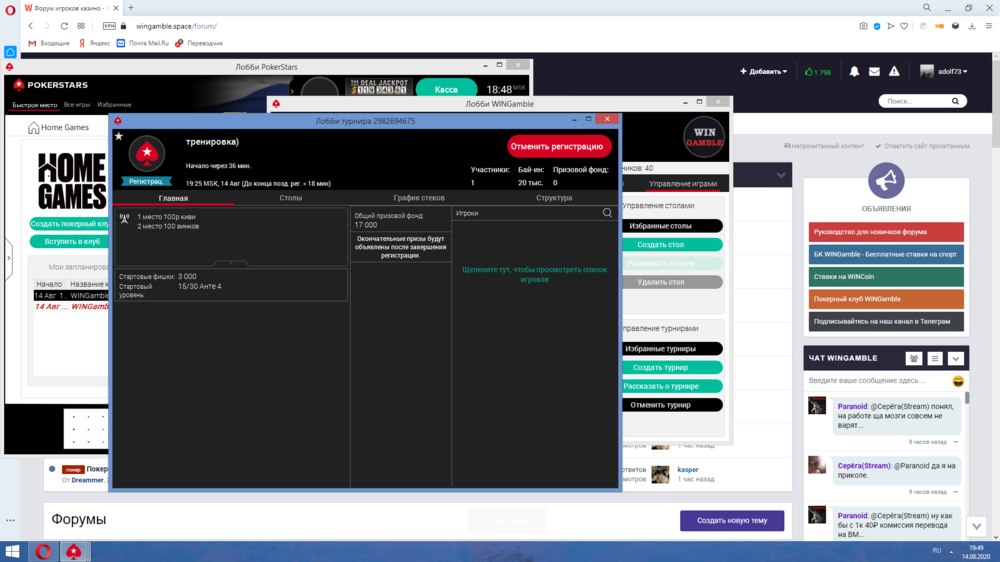Click Opera snapshot camera icon

tap(863, 26)
